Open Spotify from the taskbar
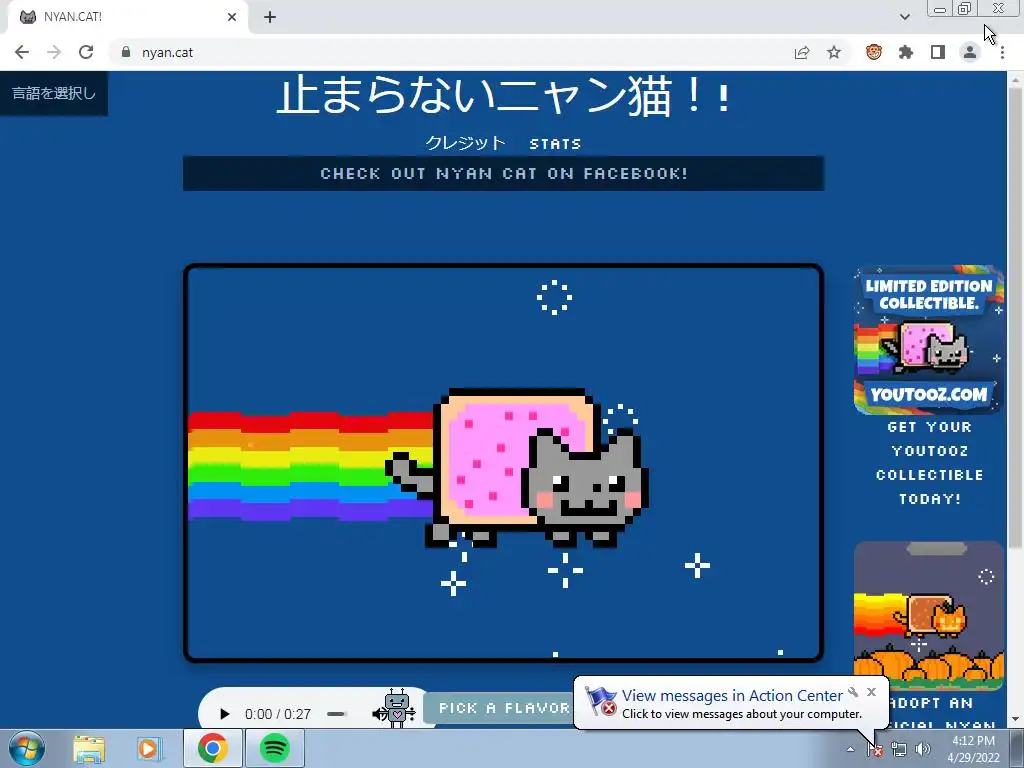This screenshot has width=1024, height=768. 274,748
